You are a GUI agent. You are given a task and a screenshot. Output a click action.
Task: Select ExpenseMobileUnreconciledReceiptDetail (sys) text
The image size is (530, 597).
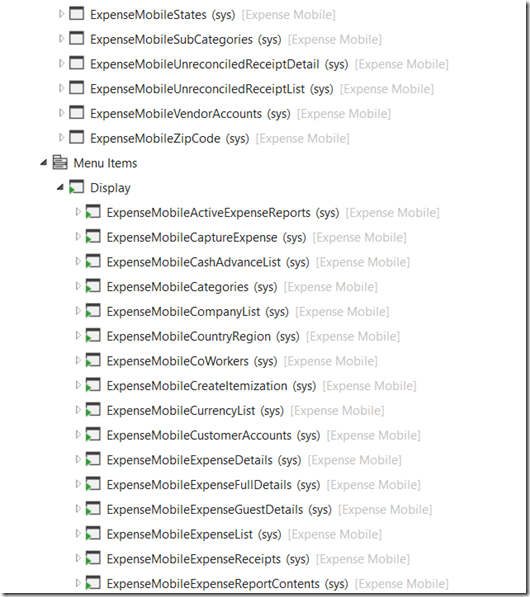(219, 64)
